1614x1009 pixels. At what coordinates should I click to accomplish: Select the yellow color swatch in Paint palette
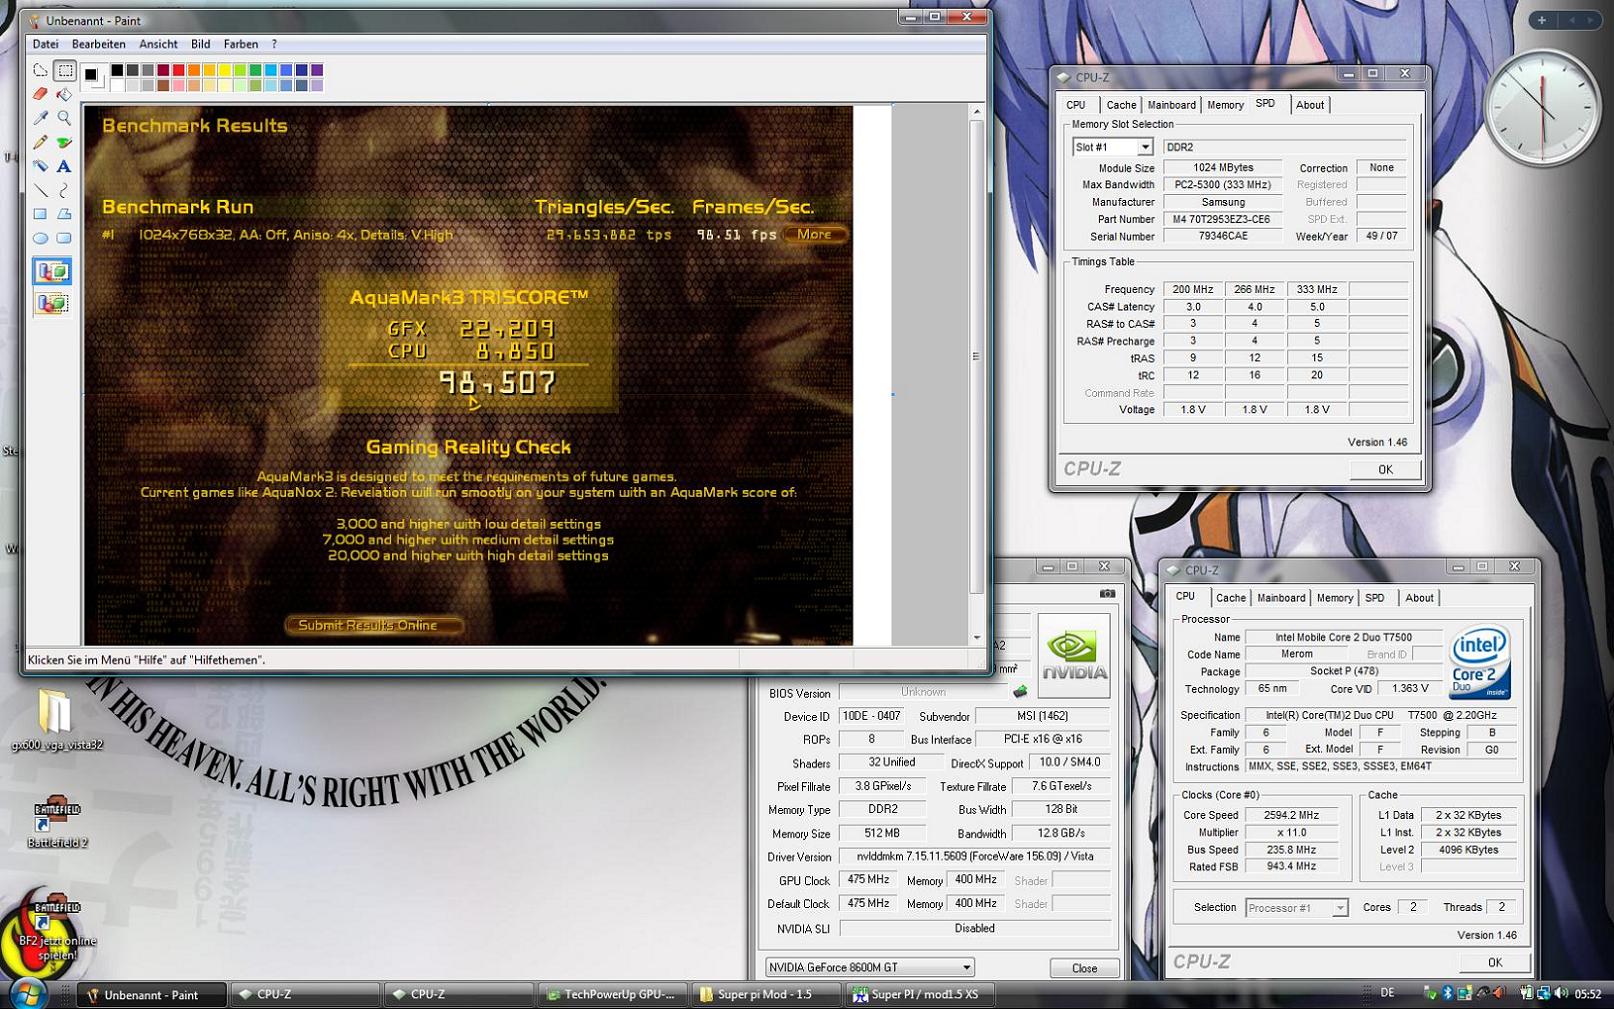pos(225,70)
